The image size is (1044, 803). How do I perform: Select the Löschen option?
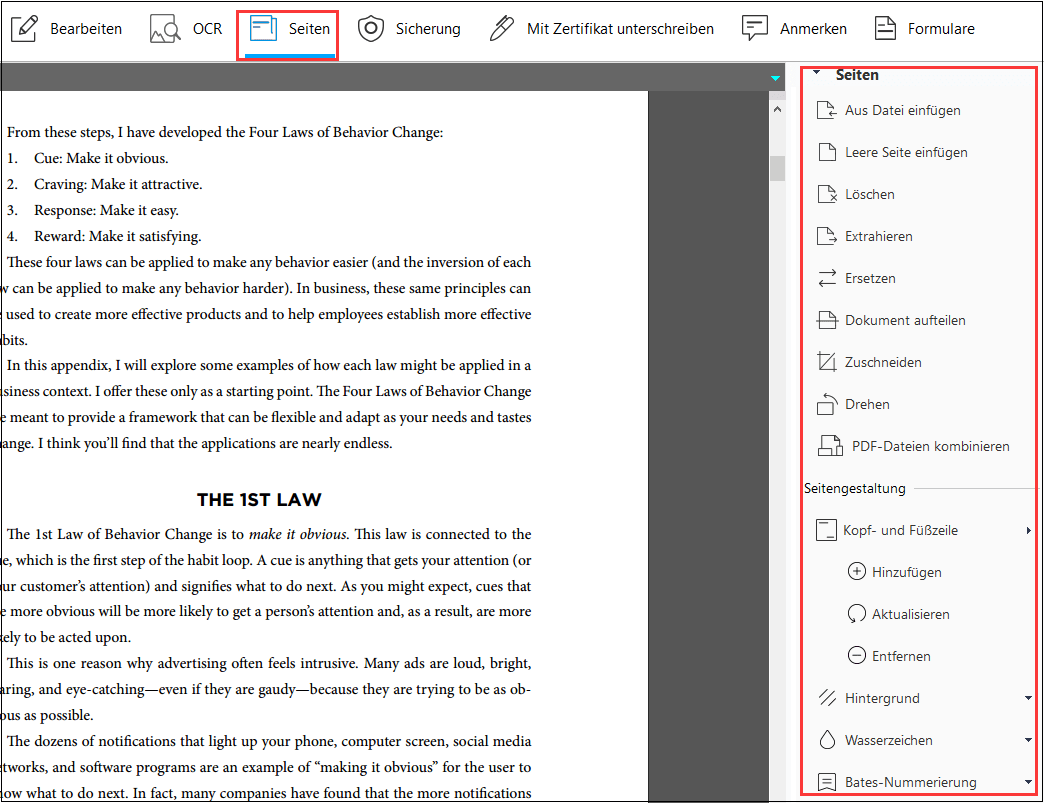[870, 194]
